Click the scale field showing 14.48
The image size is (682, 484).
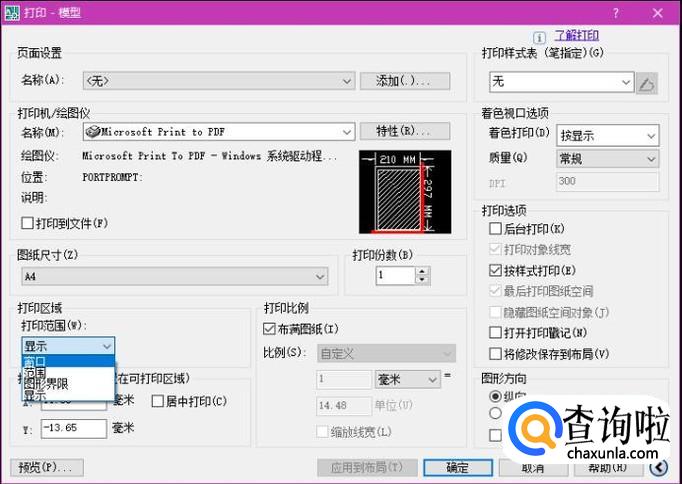344,406
